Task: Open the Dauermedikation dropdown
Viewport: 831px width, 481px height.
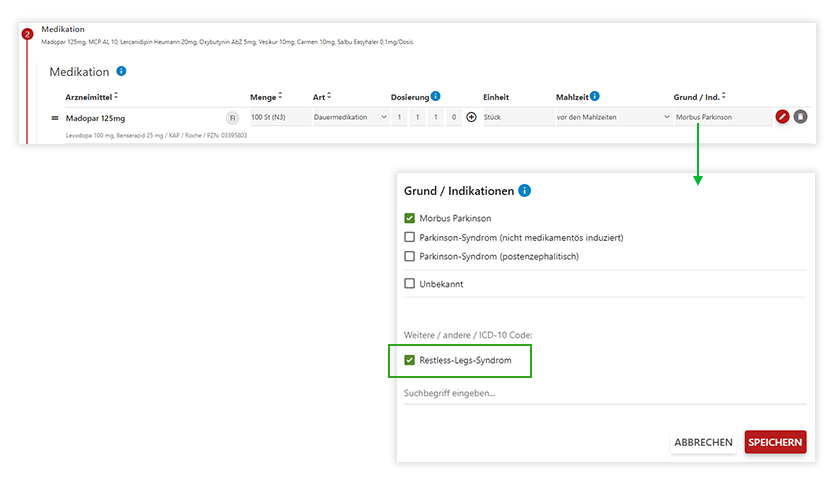Action: 350,117
